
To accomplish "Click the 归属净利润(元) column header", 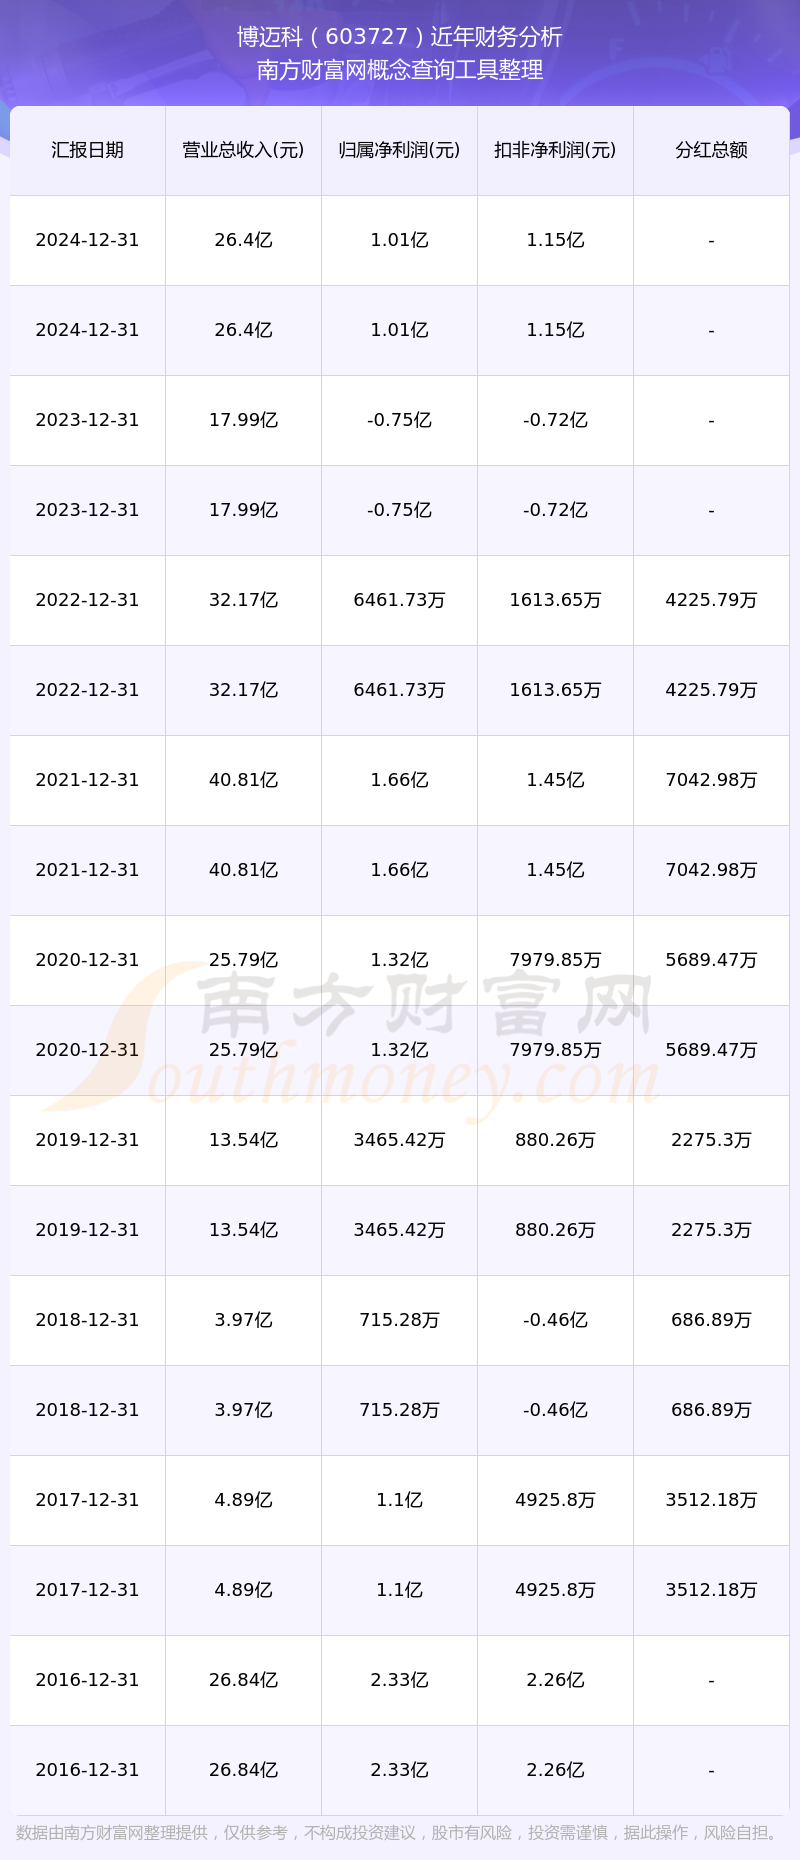I will click(x=399, y=150).
